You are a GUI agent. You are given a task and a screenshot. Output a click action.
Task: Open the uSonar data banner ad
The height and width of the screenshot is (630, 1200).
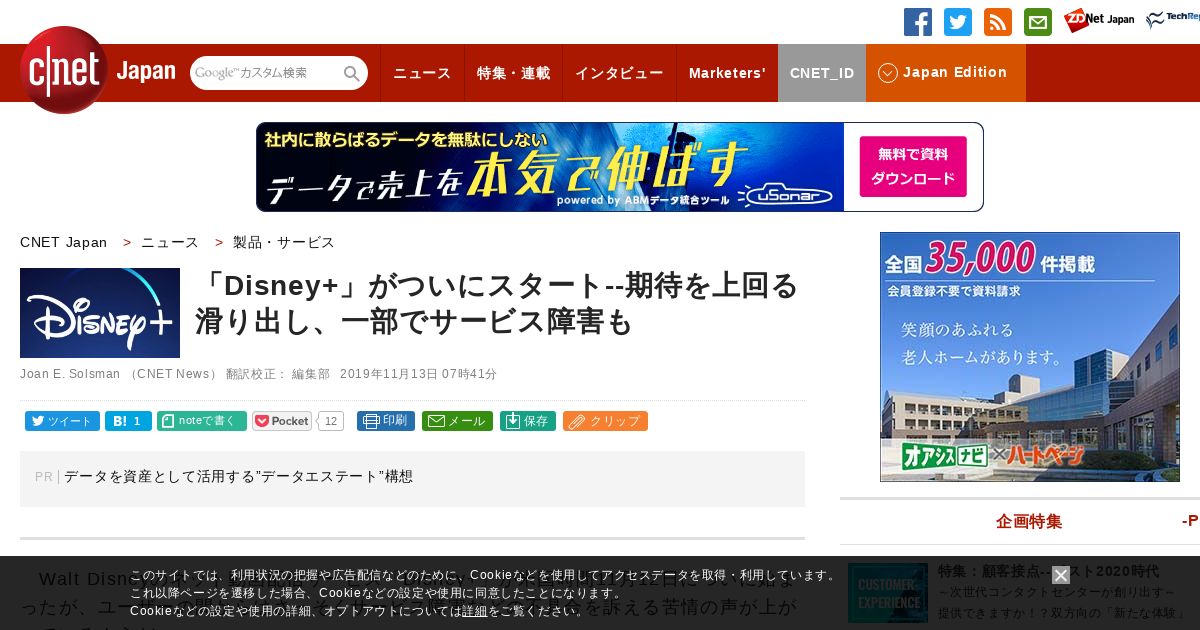pyautogui.click(x=620, y=167)
